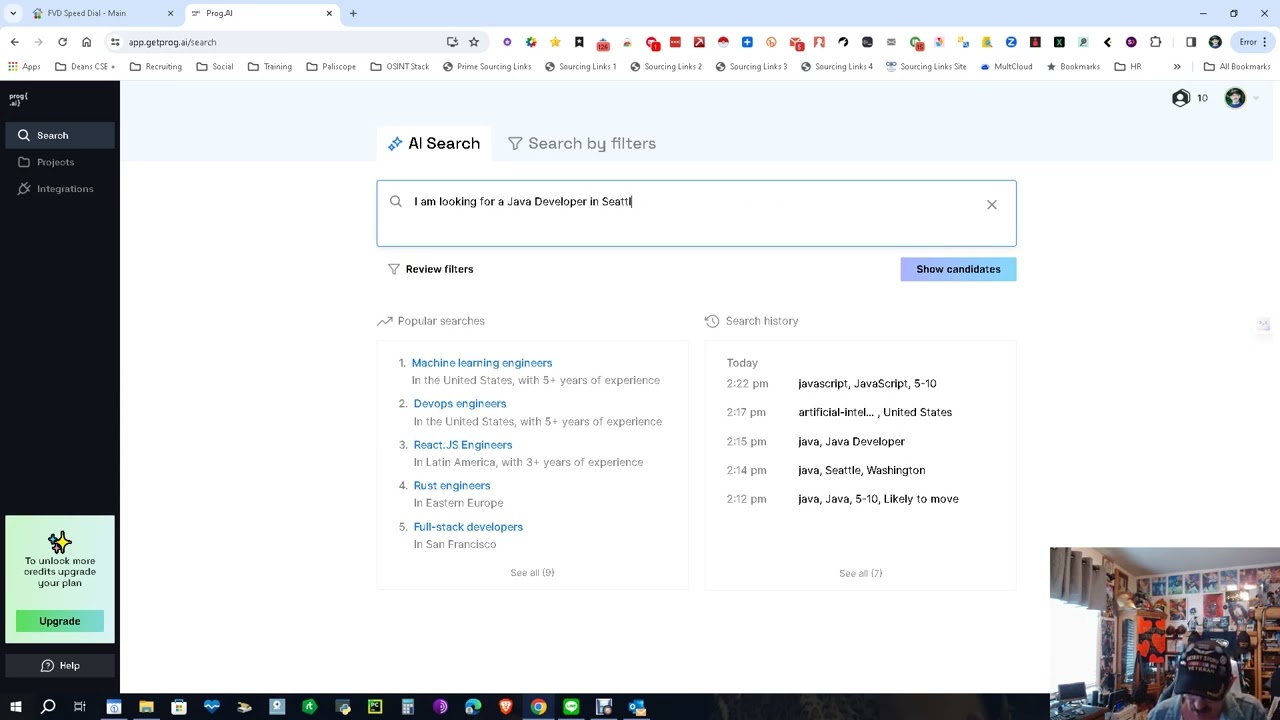Select history entry artificial-intel..., United States

(875, 412)
